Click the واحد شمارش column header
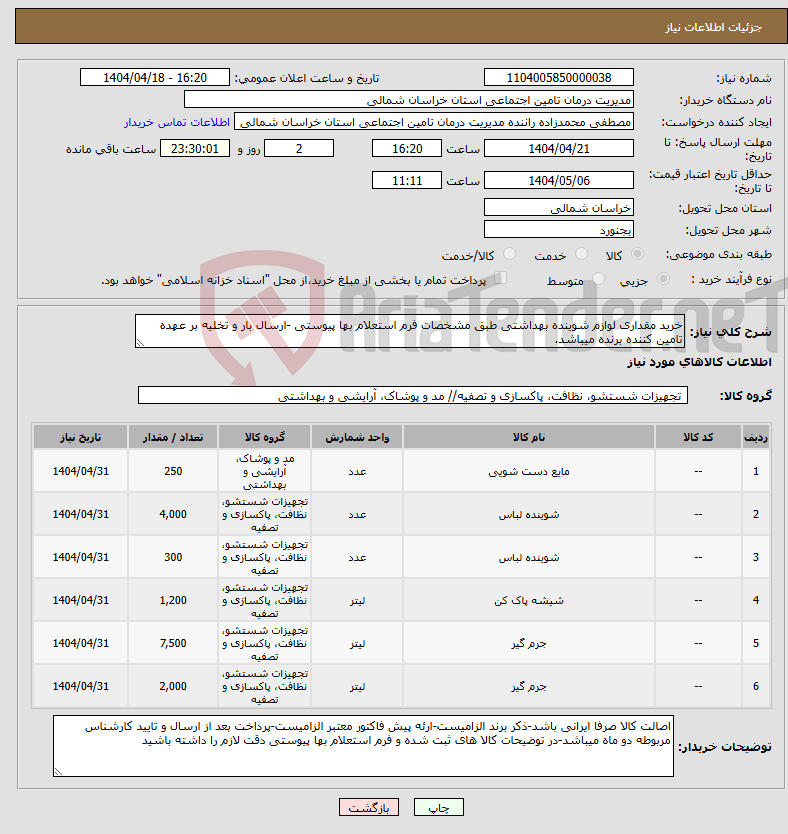Image resolution: width=788 pixels, height=834 pixels. [x=357, y=437]
